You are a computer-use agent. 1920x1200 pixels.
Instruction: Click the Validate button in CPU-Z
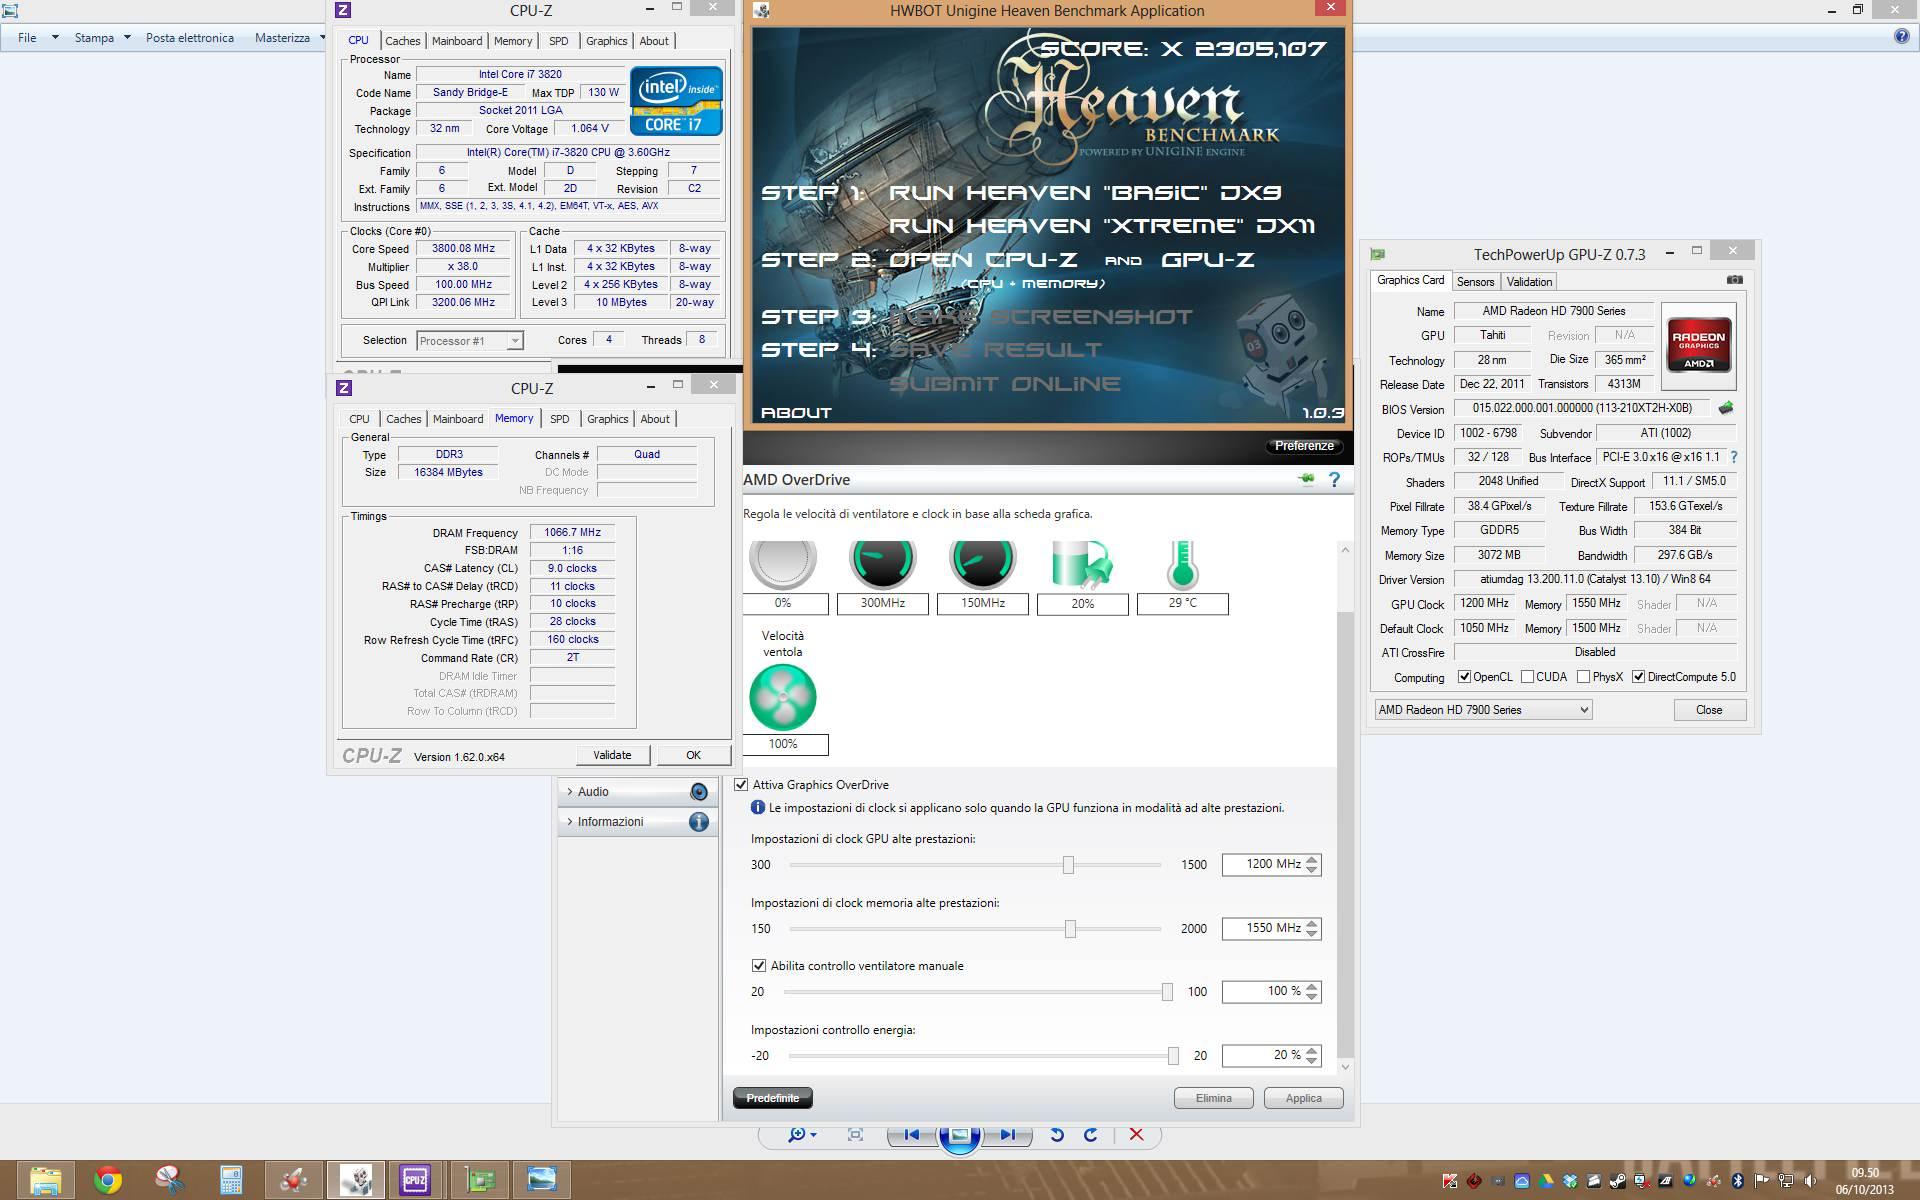pos(612,755)
